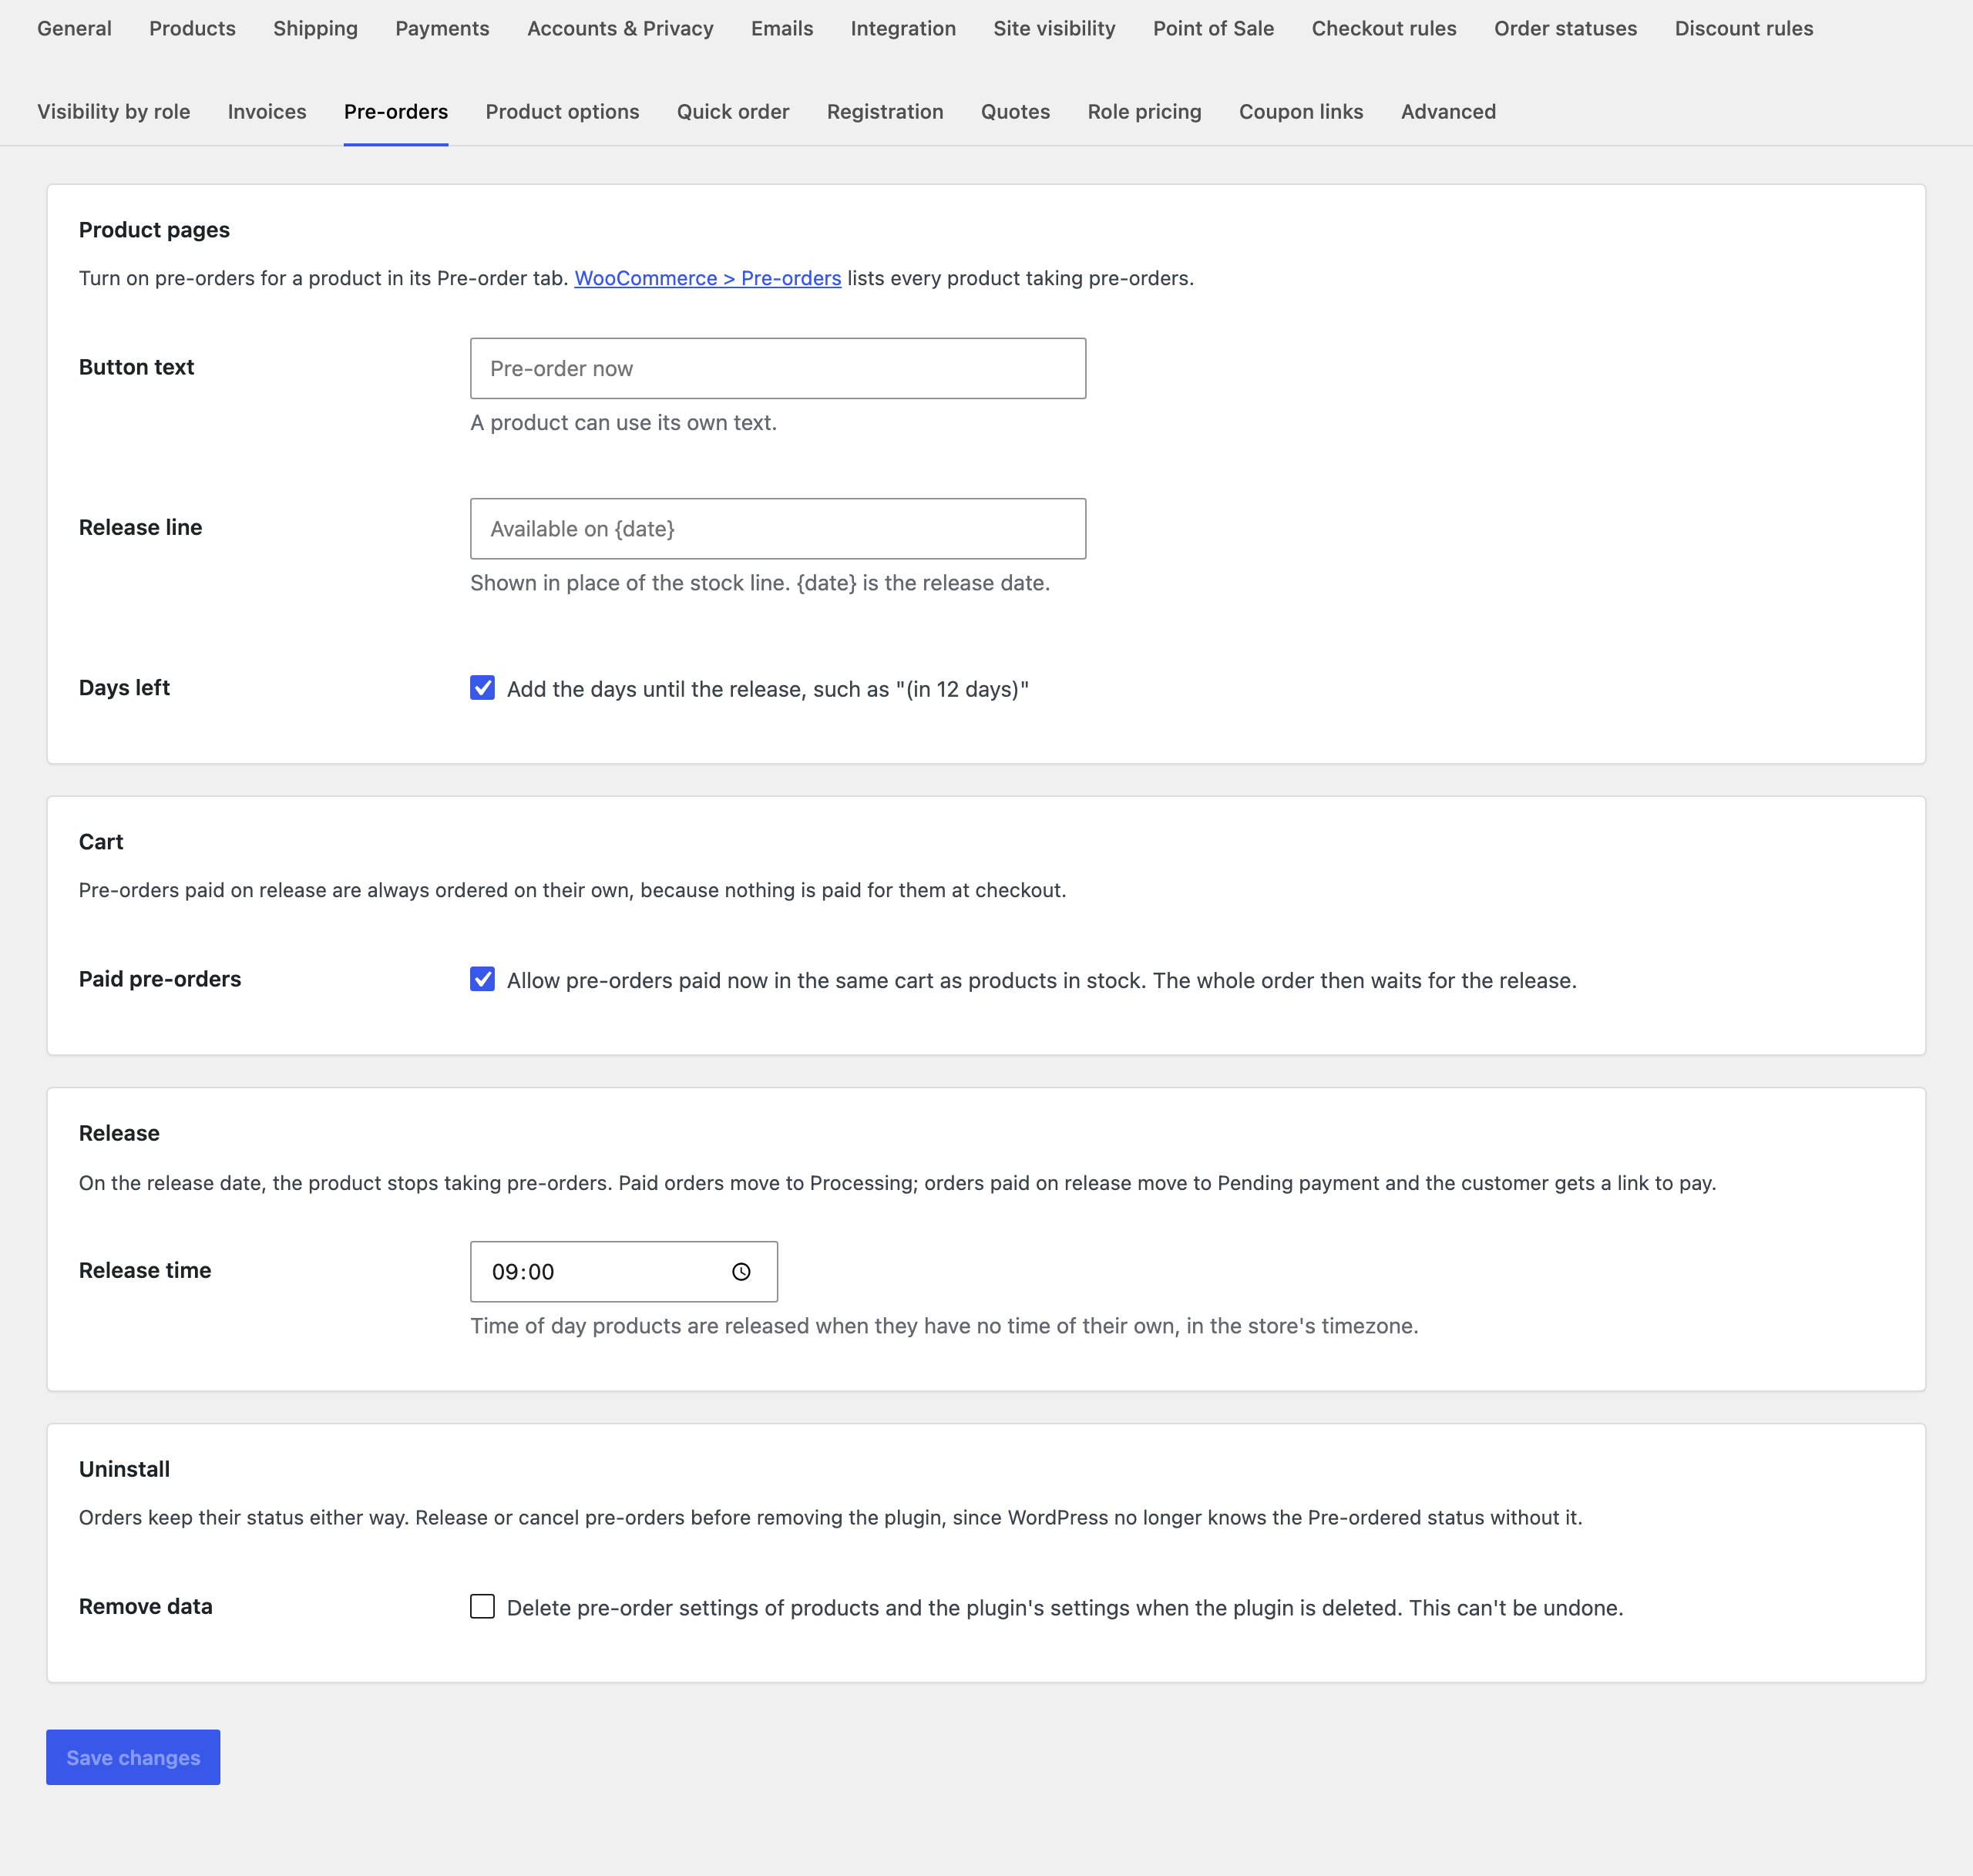Open the Discount rules tab
The image size is (1973, 1876).
coord(1744,29)
